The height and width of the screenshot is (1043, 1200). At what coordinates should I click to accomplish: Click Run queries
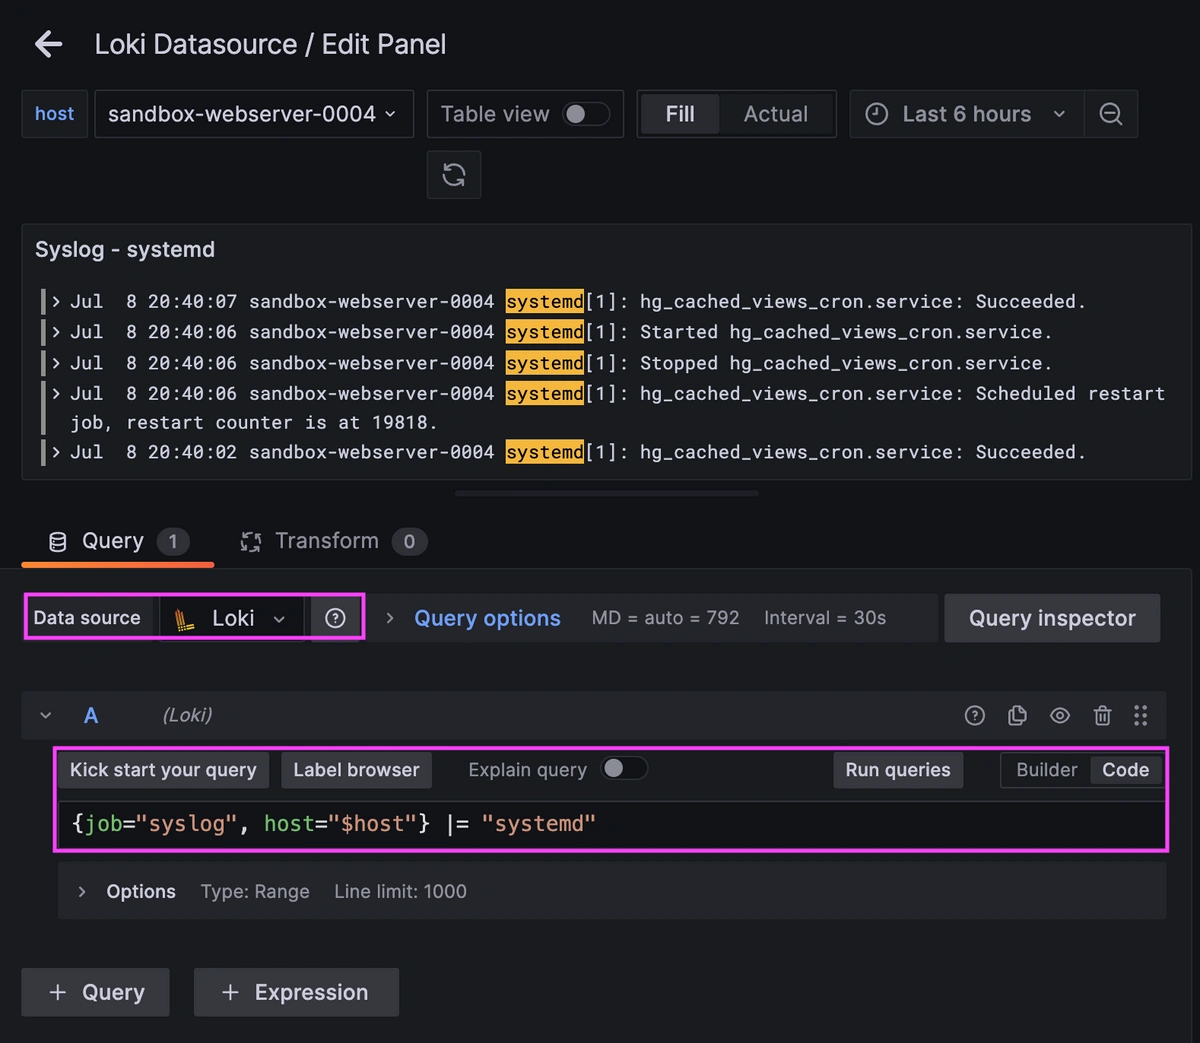click(898, 770)
